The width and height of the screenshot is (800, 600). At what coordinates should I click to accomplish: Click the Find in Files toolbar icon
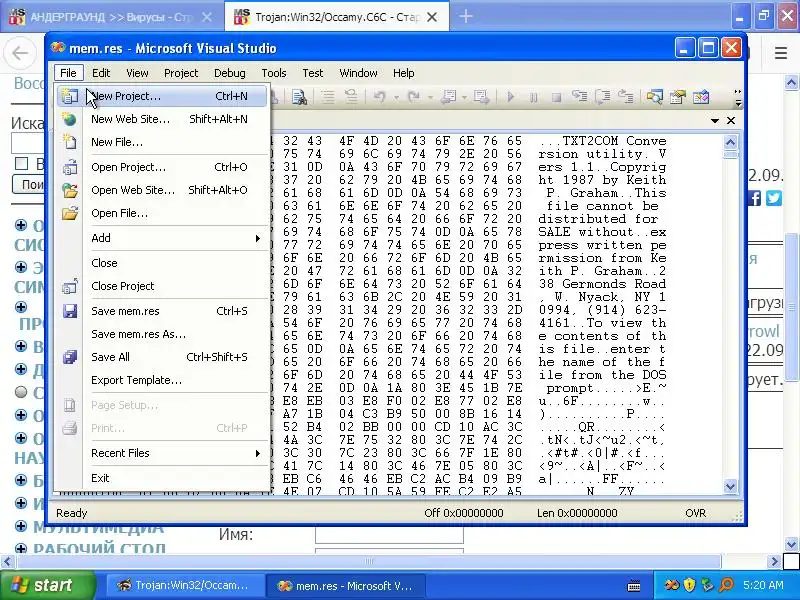coord(299,97)
